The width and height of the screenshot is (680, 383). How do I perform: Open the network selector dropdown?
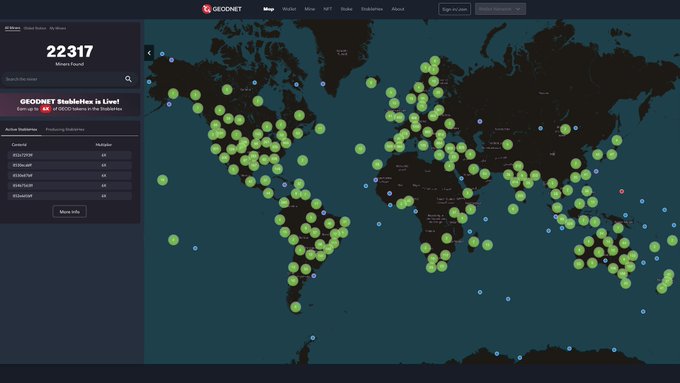(500, 9)
